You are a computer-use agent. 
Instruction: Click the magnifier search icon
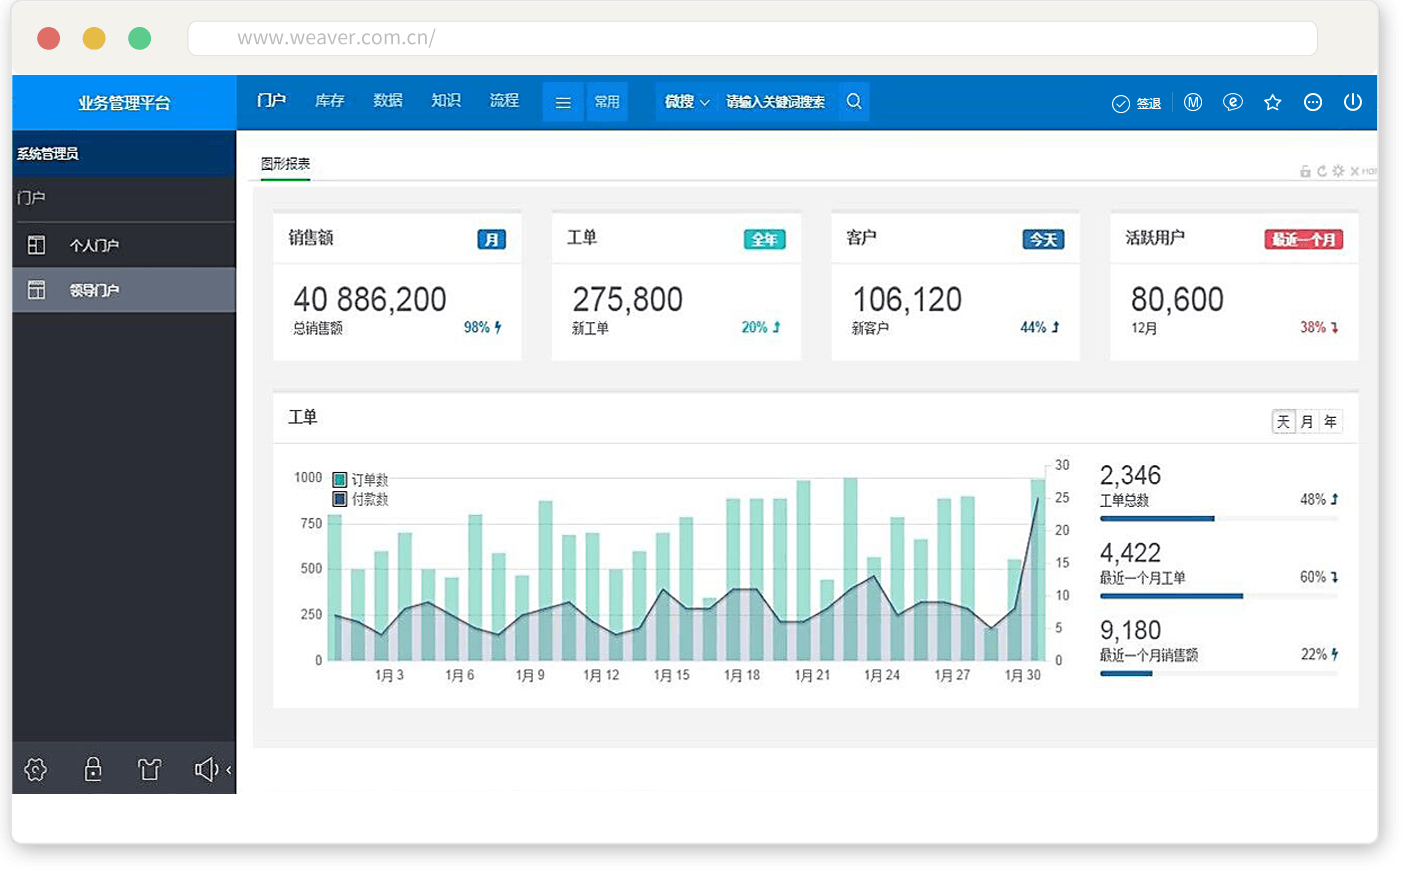(x=854, y=102)
